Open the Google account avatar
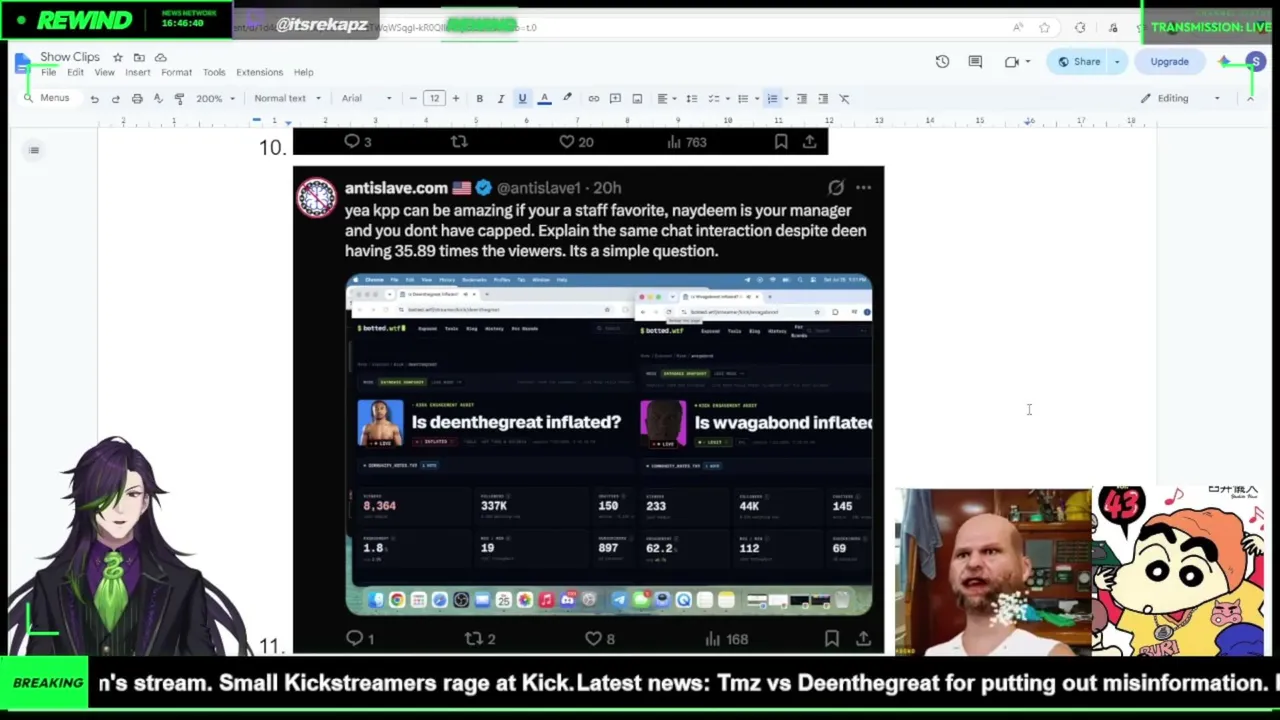Image resolution: width=1280 pixels, height=720 pixels. [x=1255, y=62]
